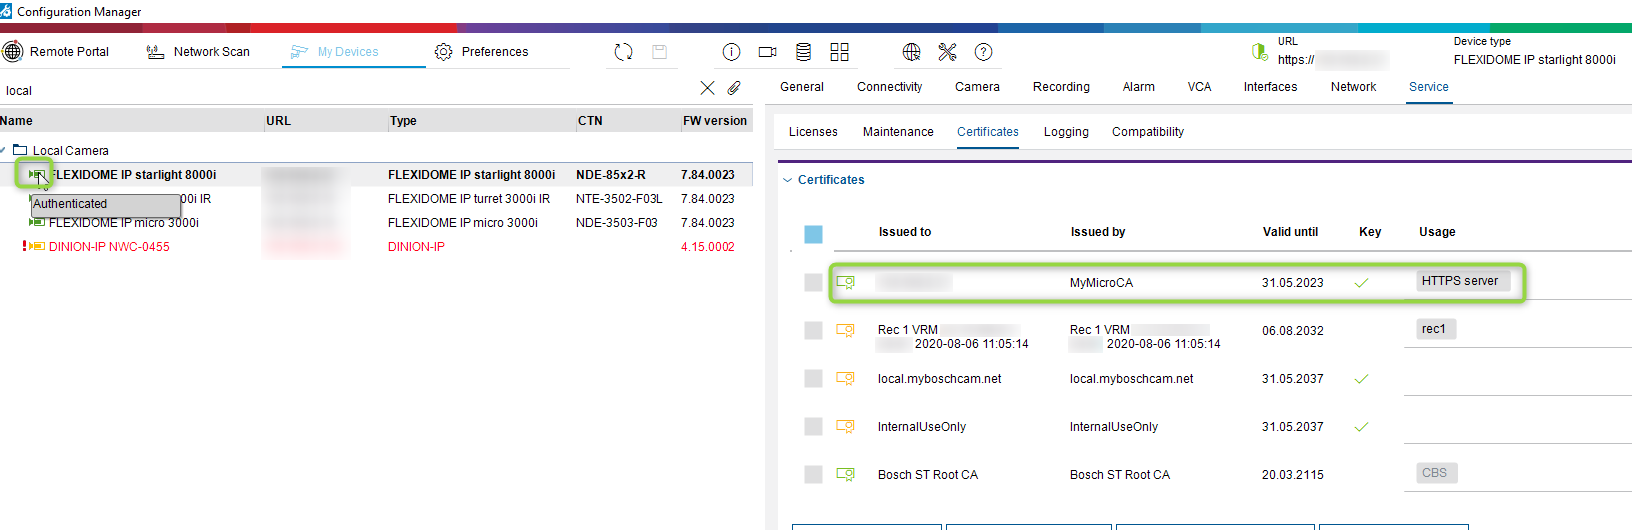Collapse the Certificates section chevron
Viewport: 1632px width, 530px height.
[787, 180]
